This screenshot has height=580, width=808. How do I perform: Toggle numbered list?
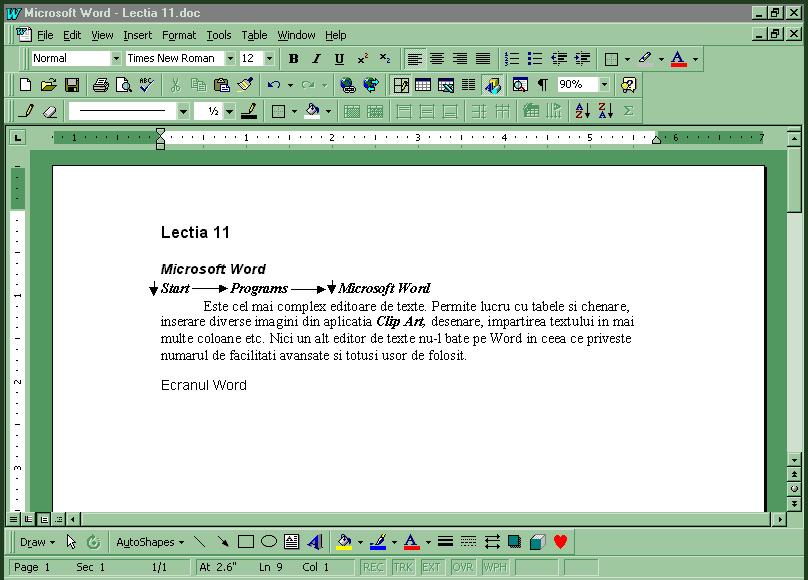click(512, 59)
